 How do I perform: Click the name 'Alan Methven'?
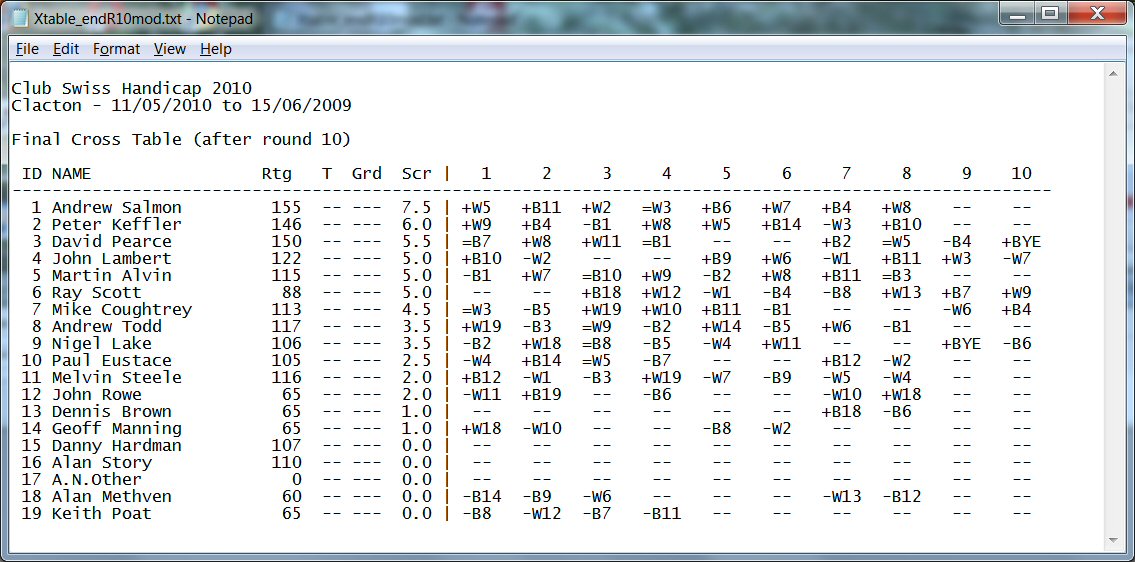111,497
